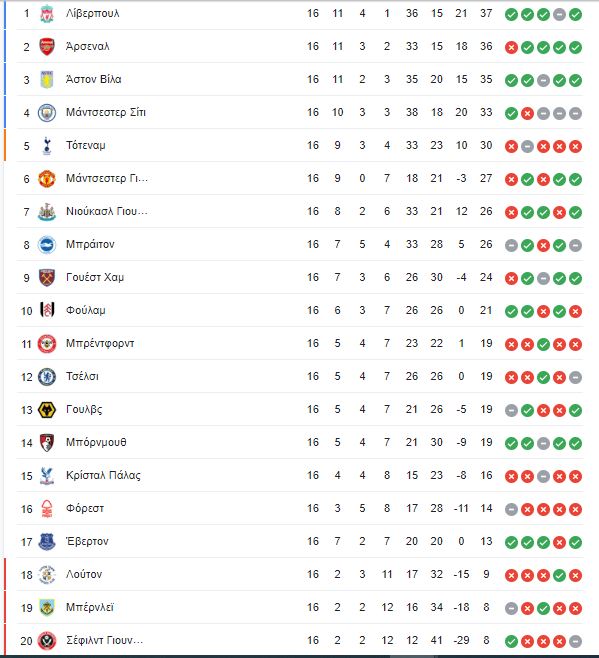Click the Brighton club crest
The image size is (599, 658).
(x=47, y=245)
